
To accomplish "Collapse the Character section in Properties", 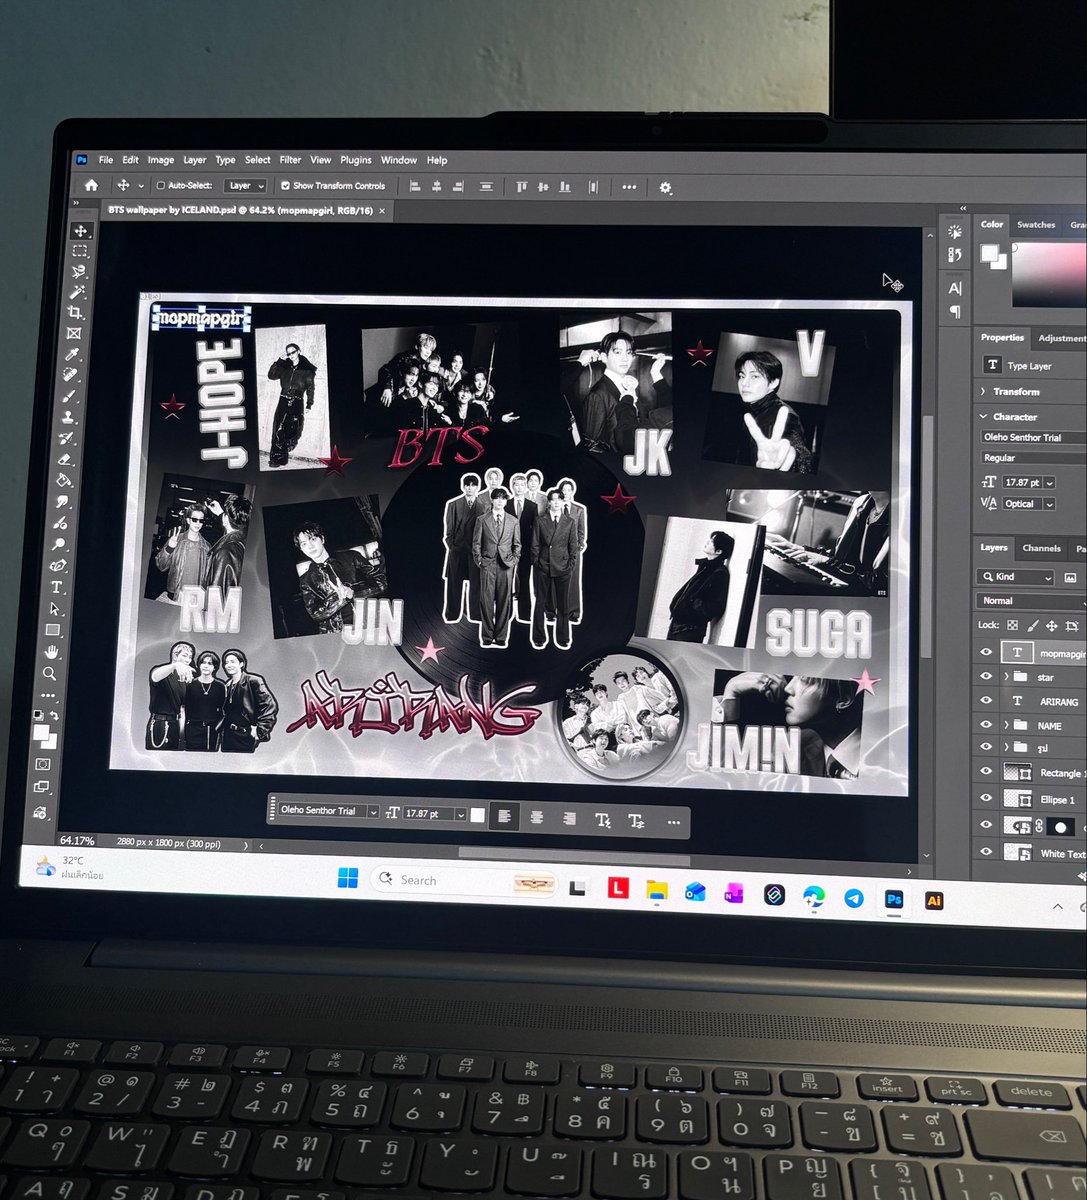I will point(984,416).
